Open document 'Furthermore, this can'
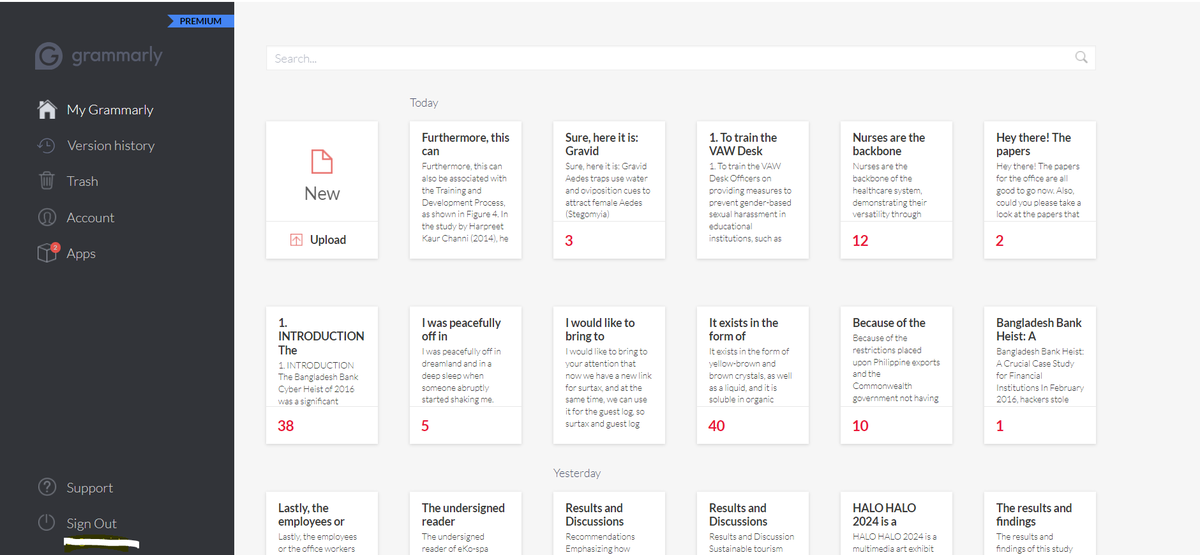Viewport: 1200px width, 555px height. tap(466, 190)
